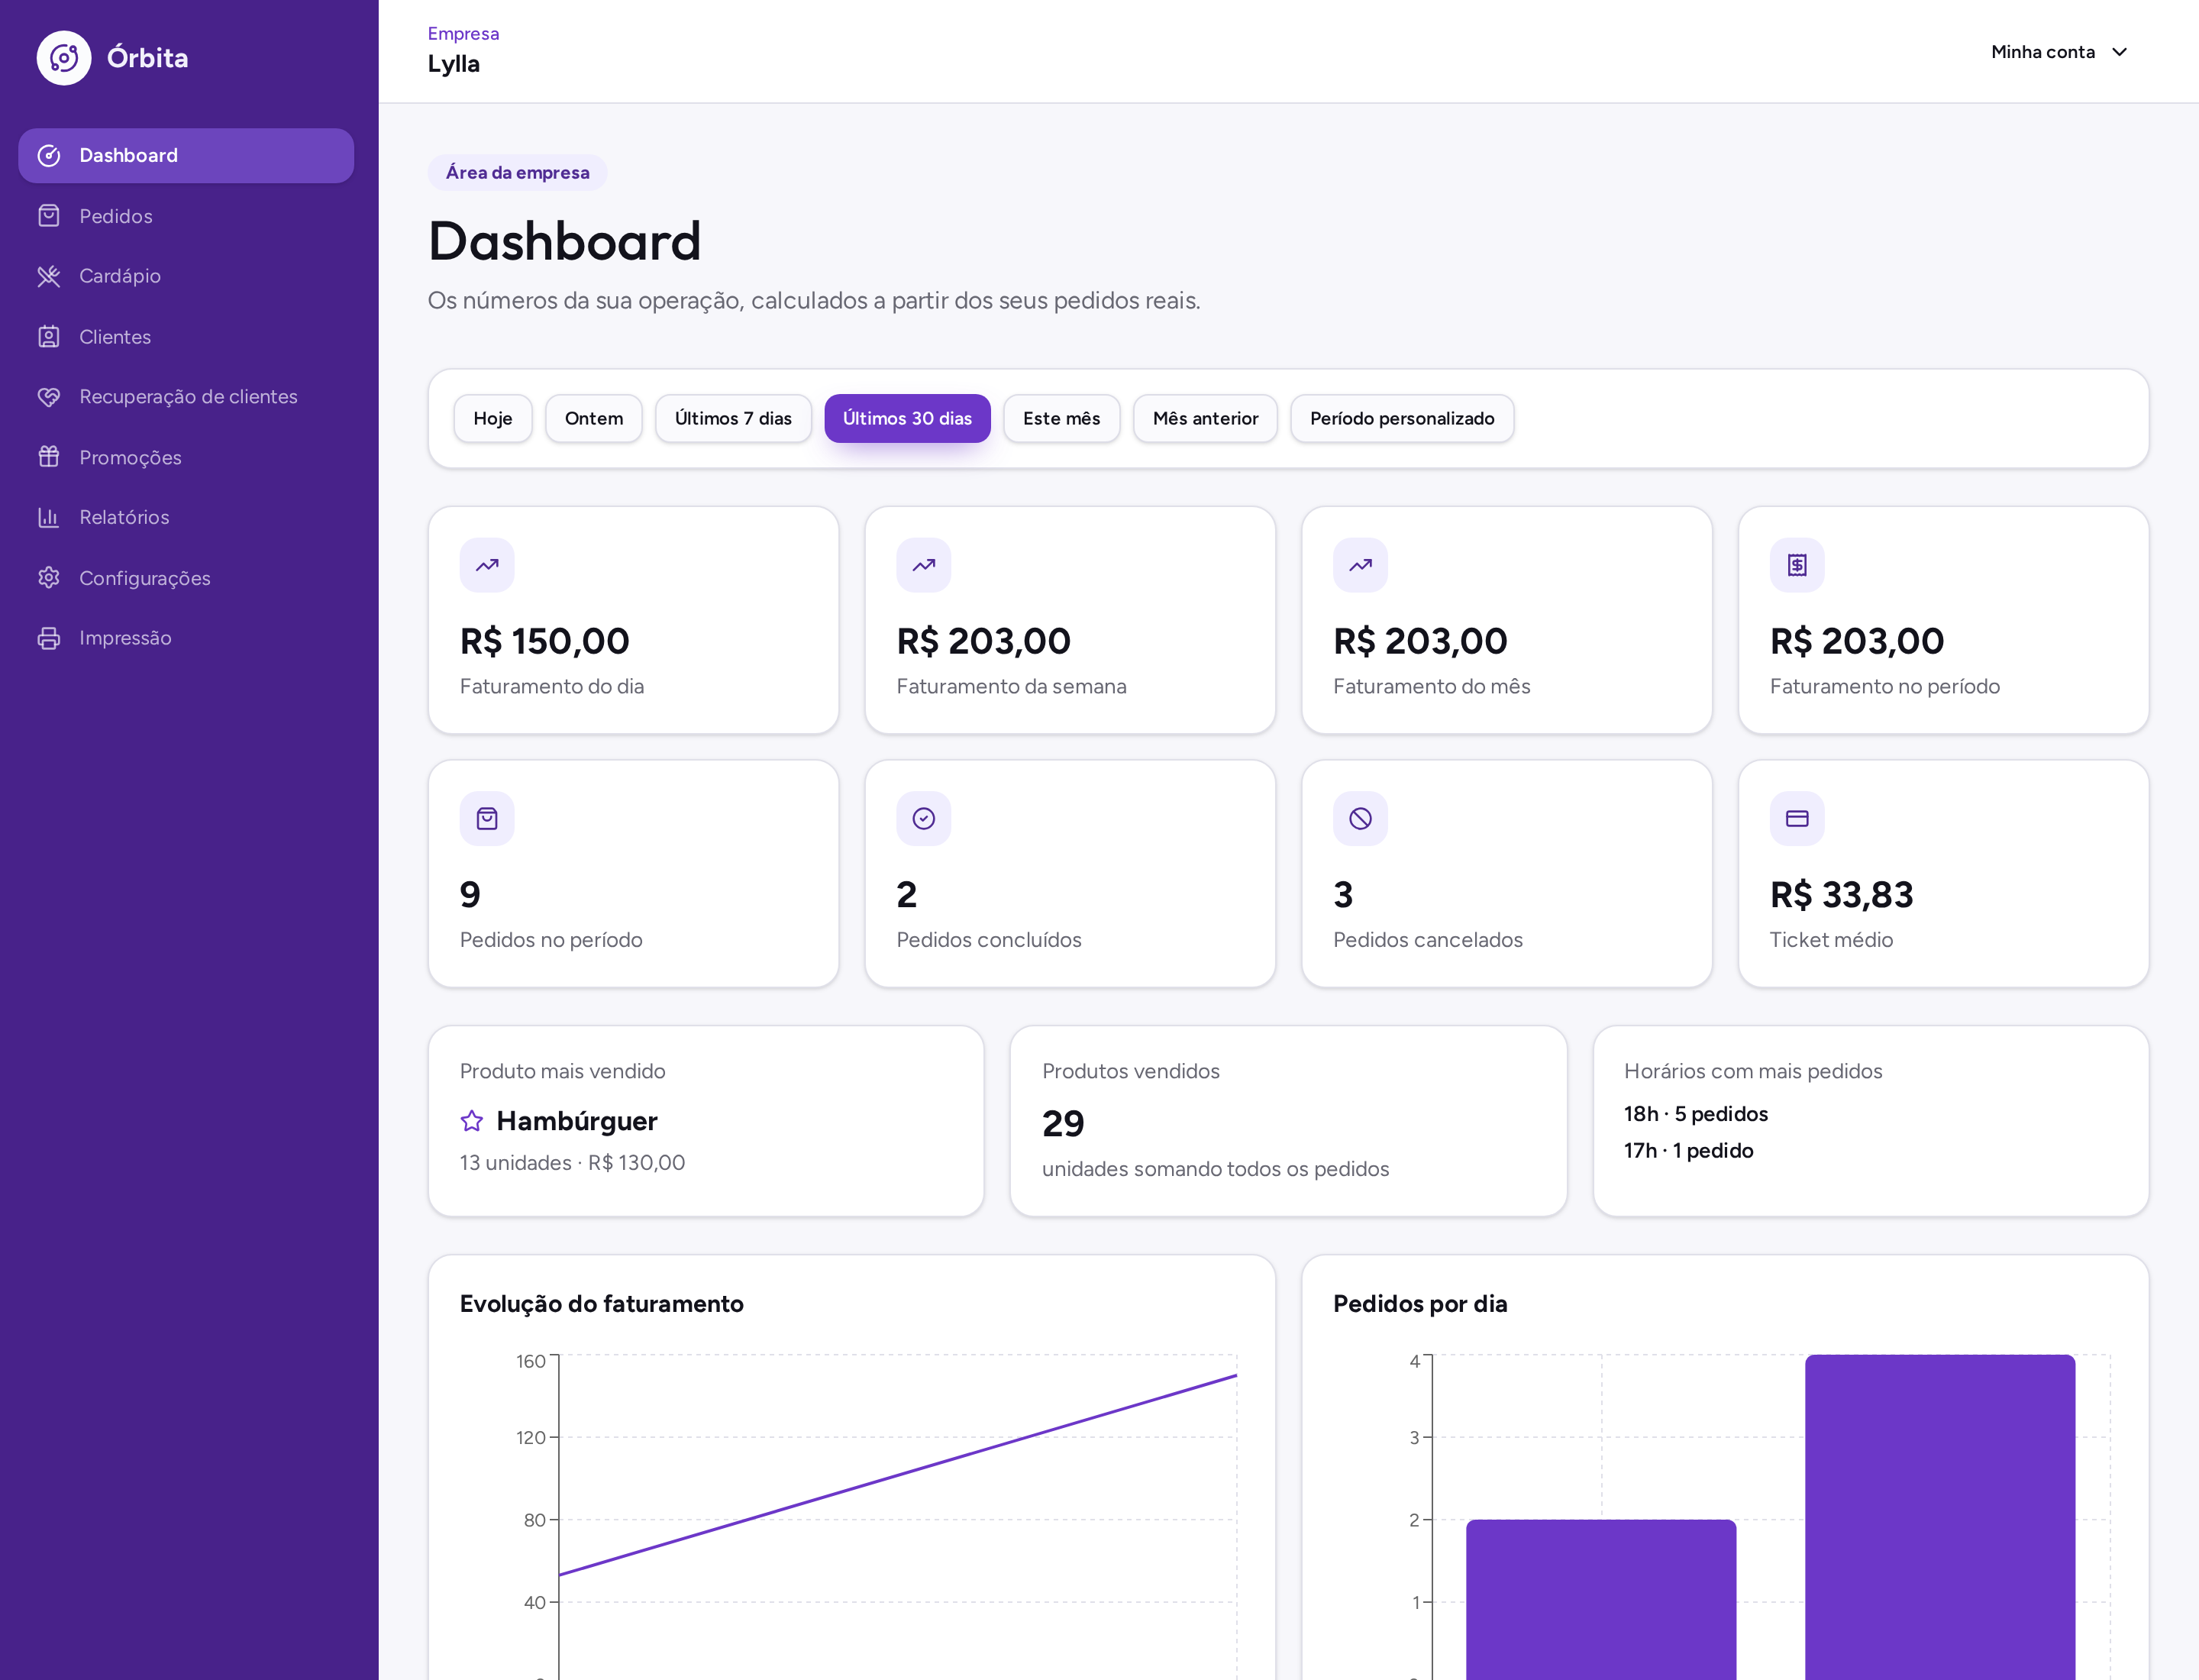Go to Cardápio in the sidebar
Image resolution: width=2199 pixels, height=1680 pixels.
tap(186, 276)
